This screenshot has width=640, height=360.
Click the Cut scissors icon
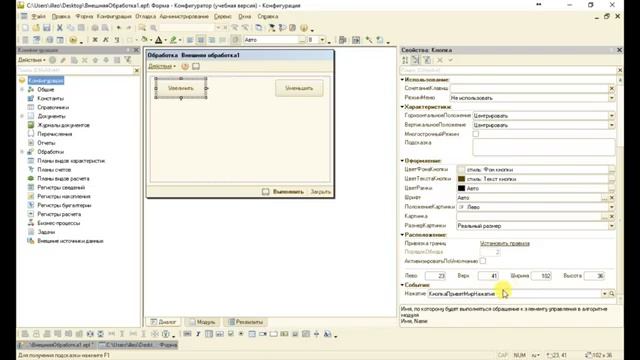click(x=60, y=28)
